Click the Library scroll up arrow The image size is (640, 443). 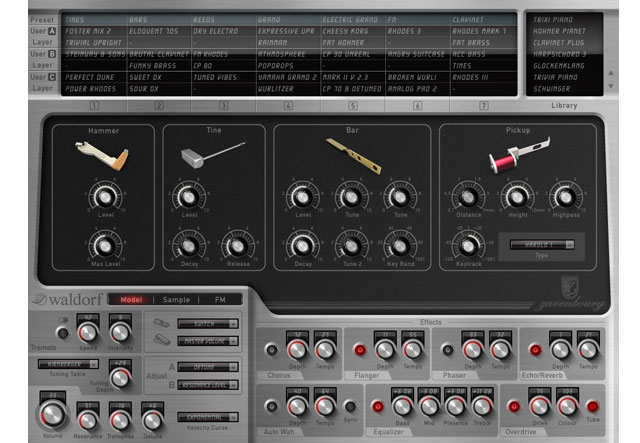click(x=611, y=73)
